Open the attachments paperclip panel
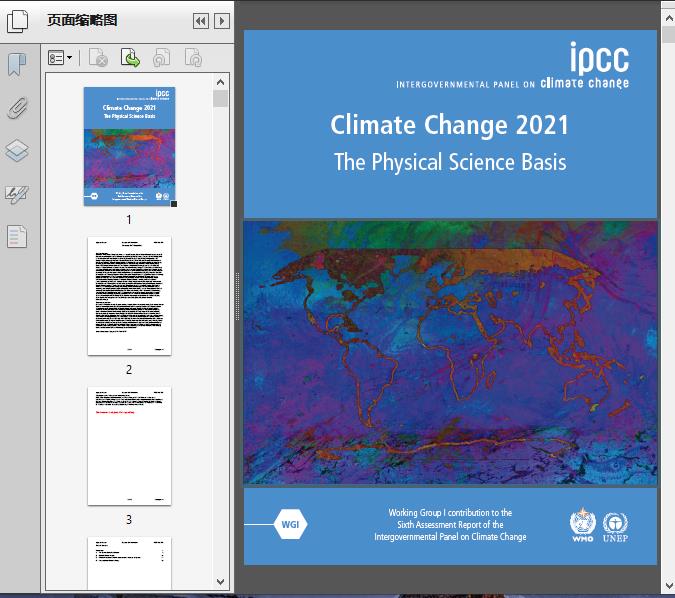The height and width of the screenshot is (598, 675). point(18,108)
